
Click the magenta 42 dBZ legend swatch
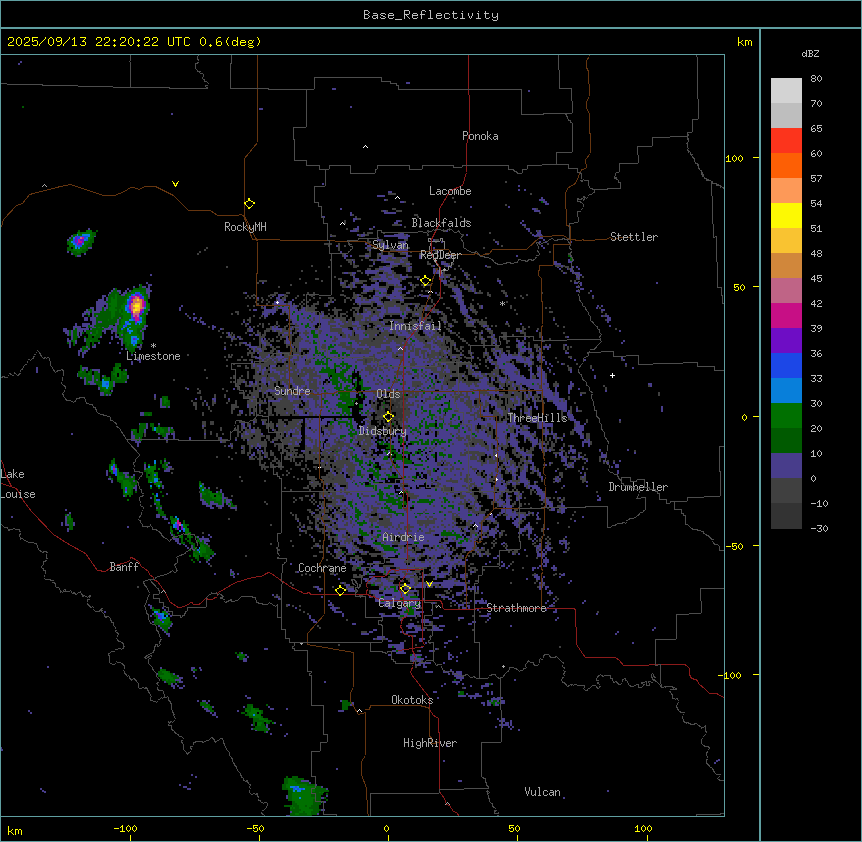[786, 315]
